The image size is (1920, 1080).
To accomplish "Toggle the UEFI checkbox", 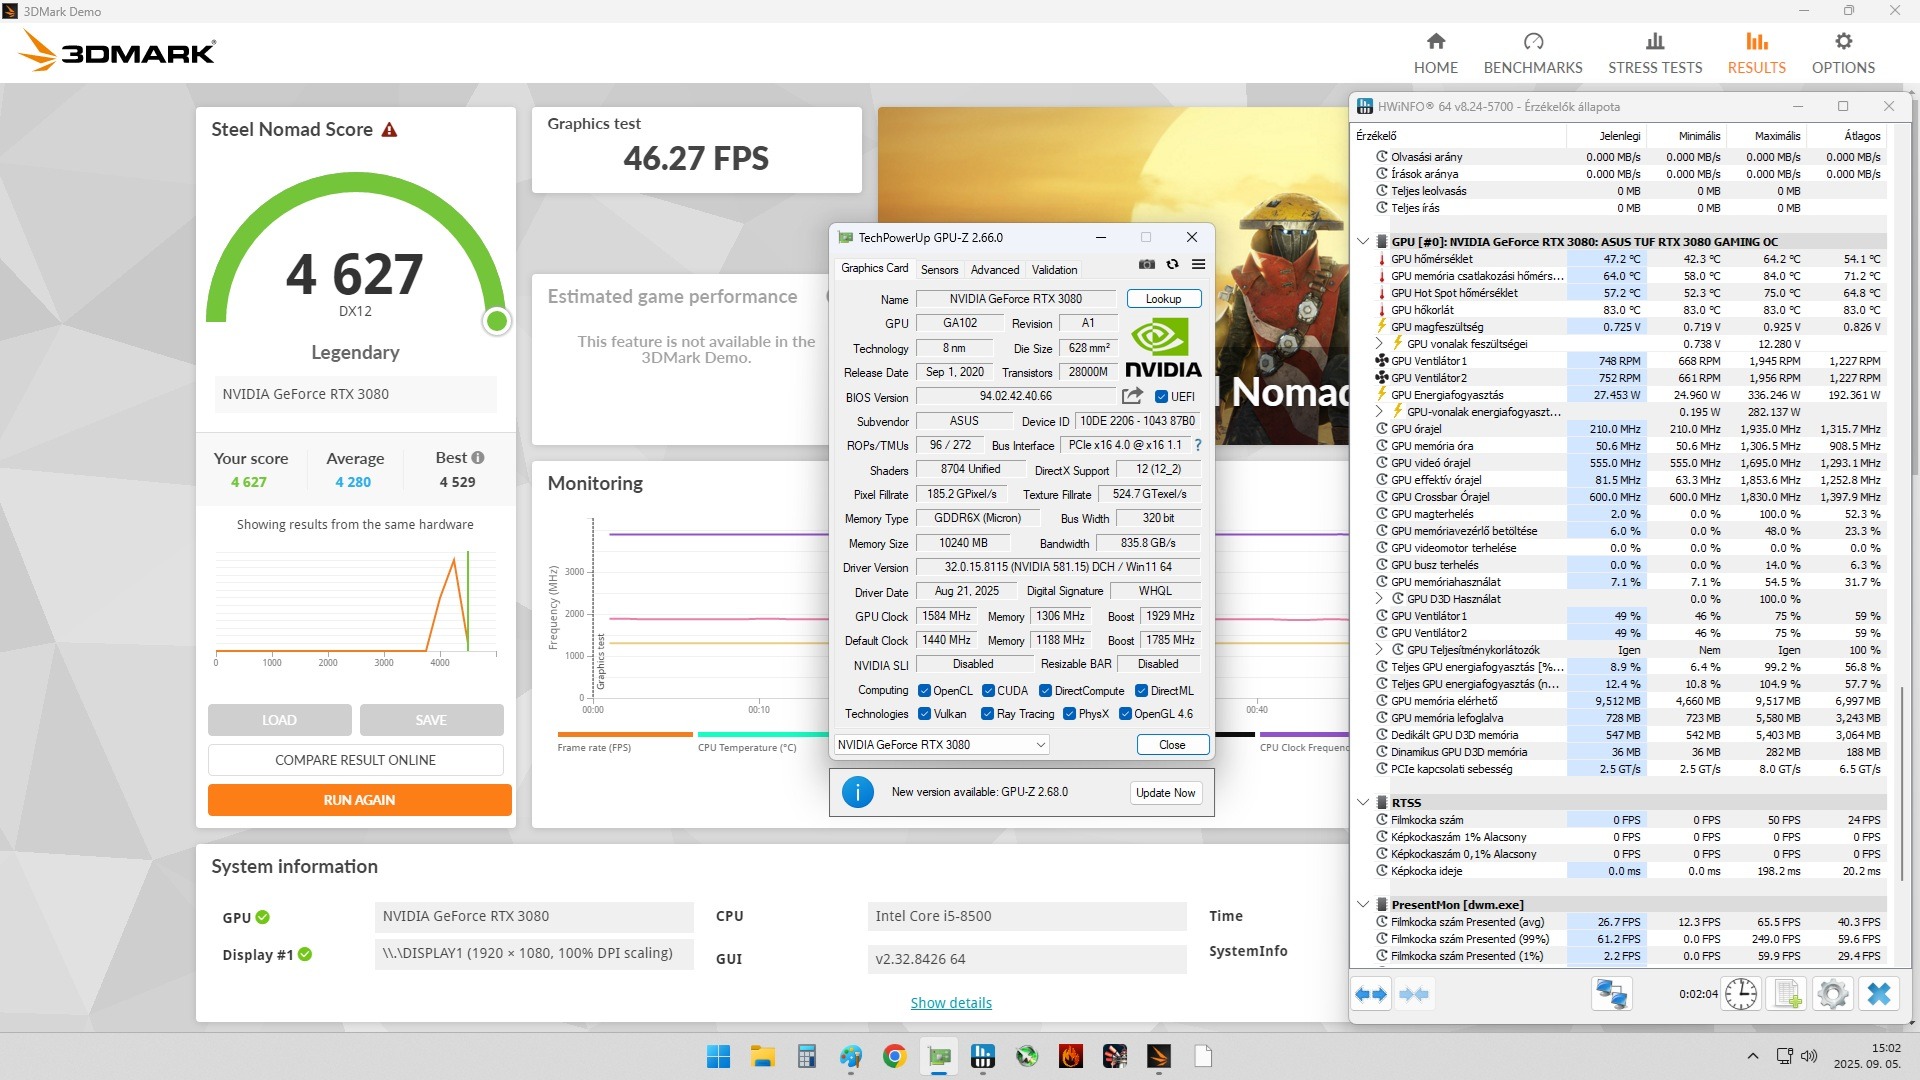I will click(1161, 397).
